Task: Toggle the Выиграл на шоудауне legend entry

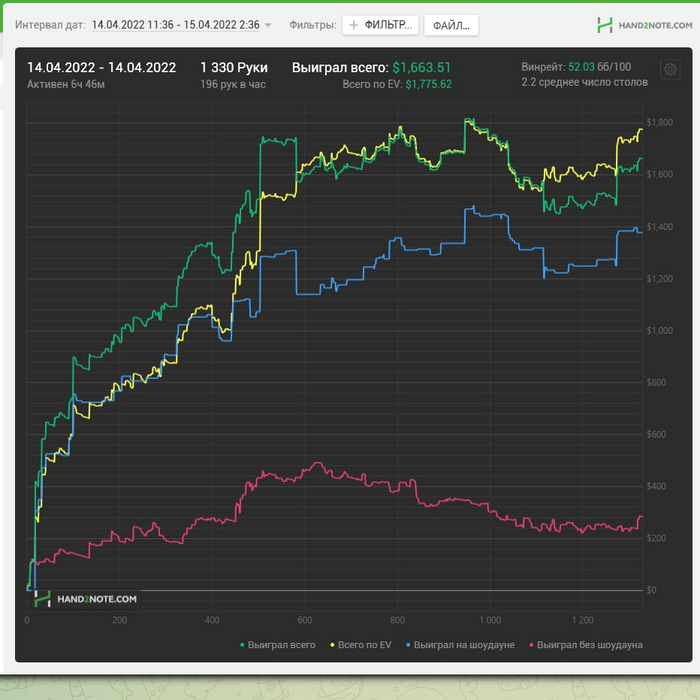Action: [x=460, y=645]
